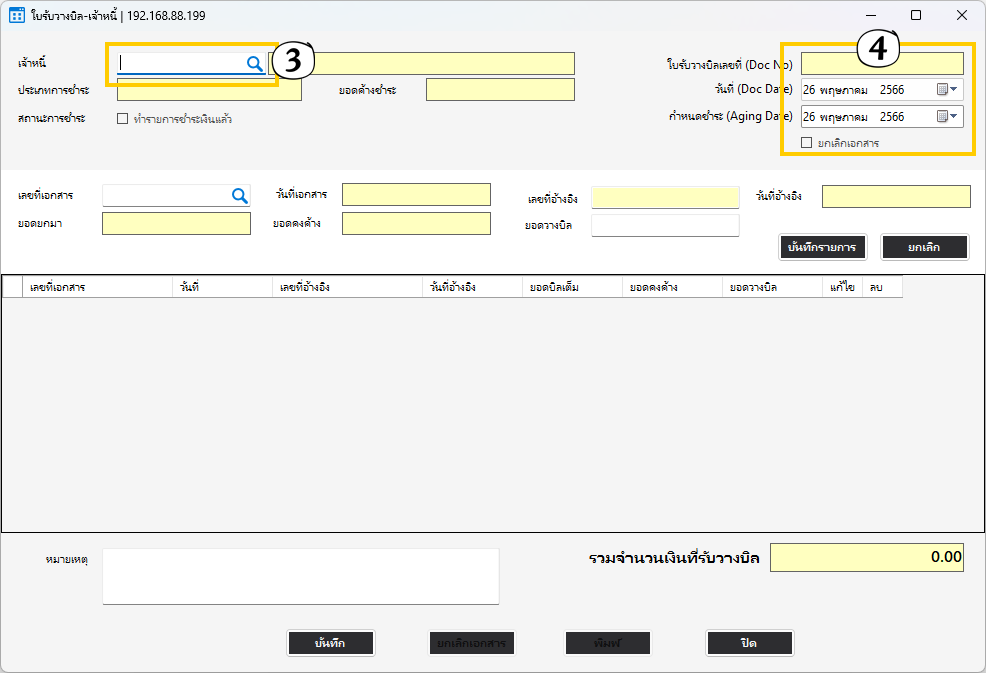Expand the Aging Date dropdown arrow

pyautogui.click(x=954, y=117)
